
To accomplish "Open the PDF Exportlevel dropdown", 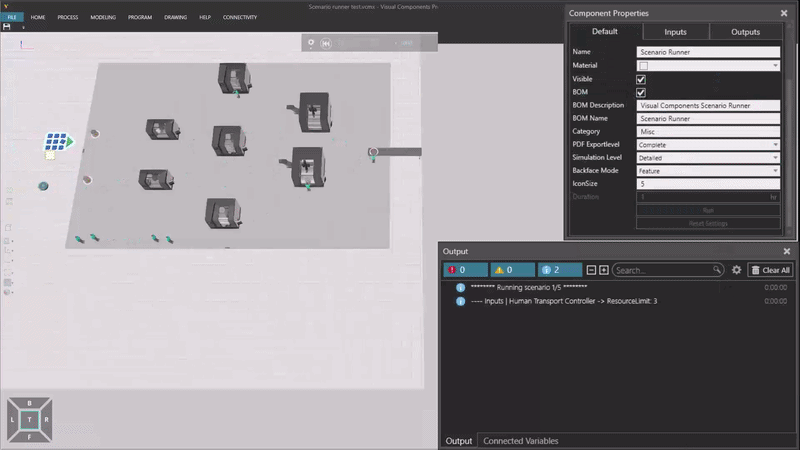I will coord(708,145).
